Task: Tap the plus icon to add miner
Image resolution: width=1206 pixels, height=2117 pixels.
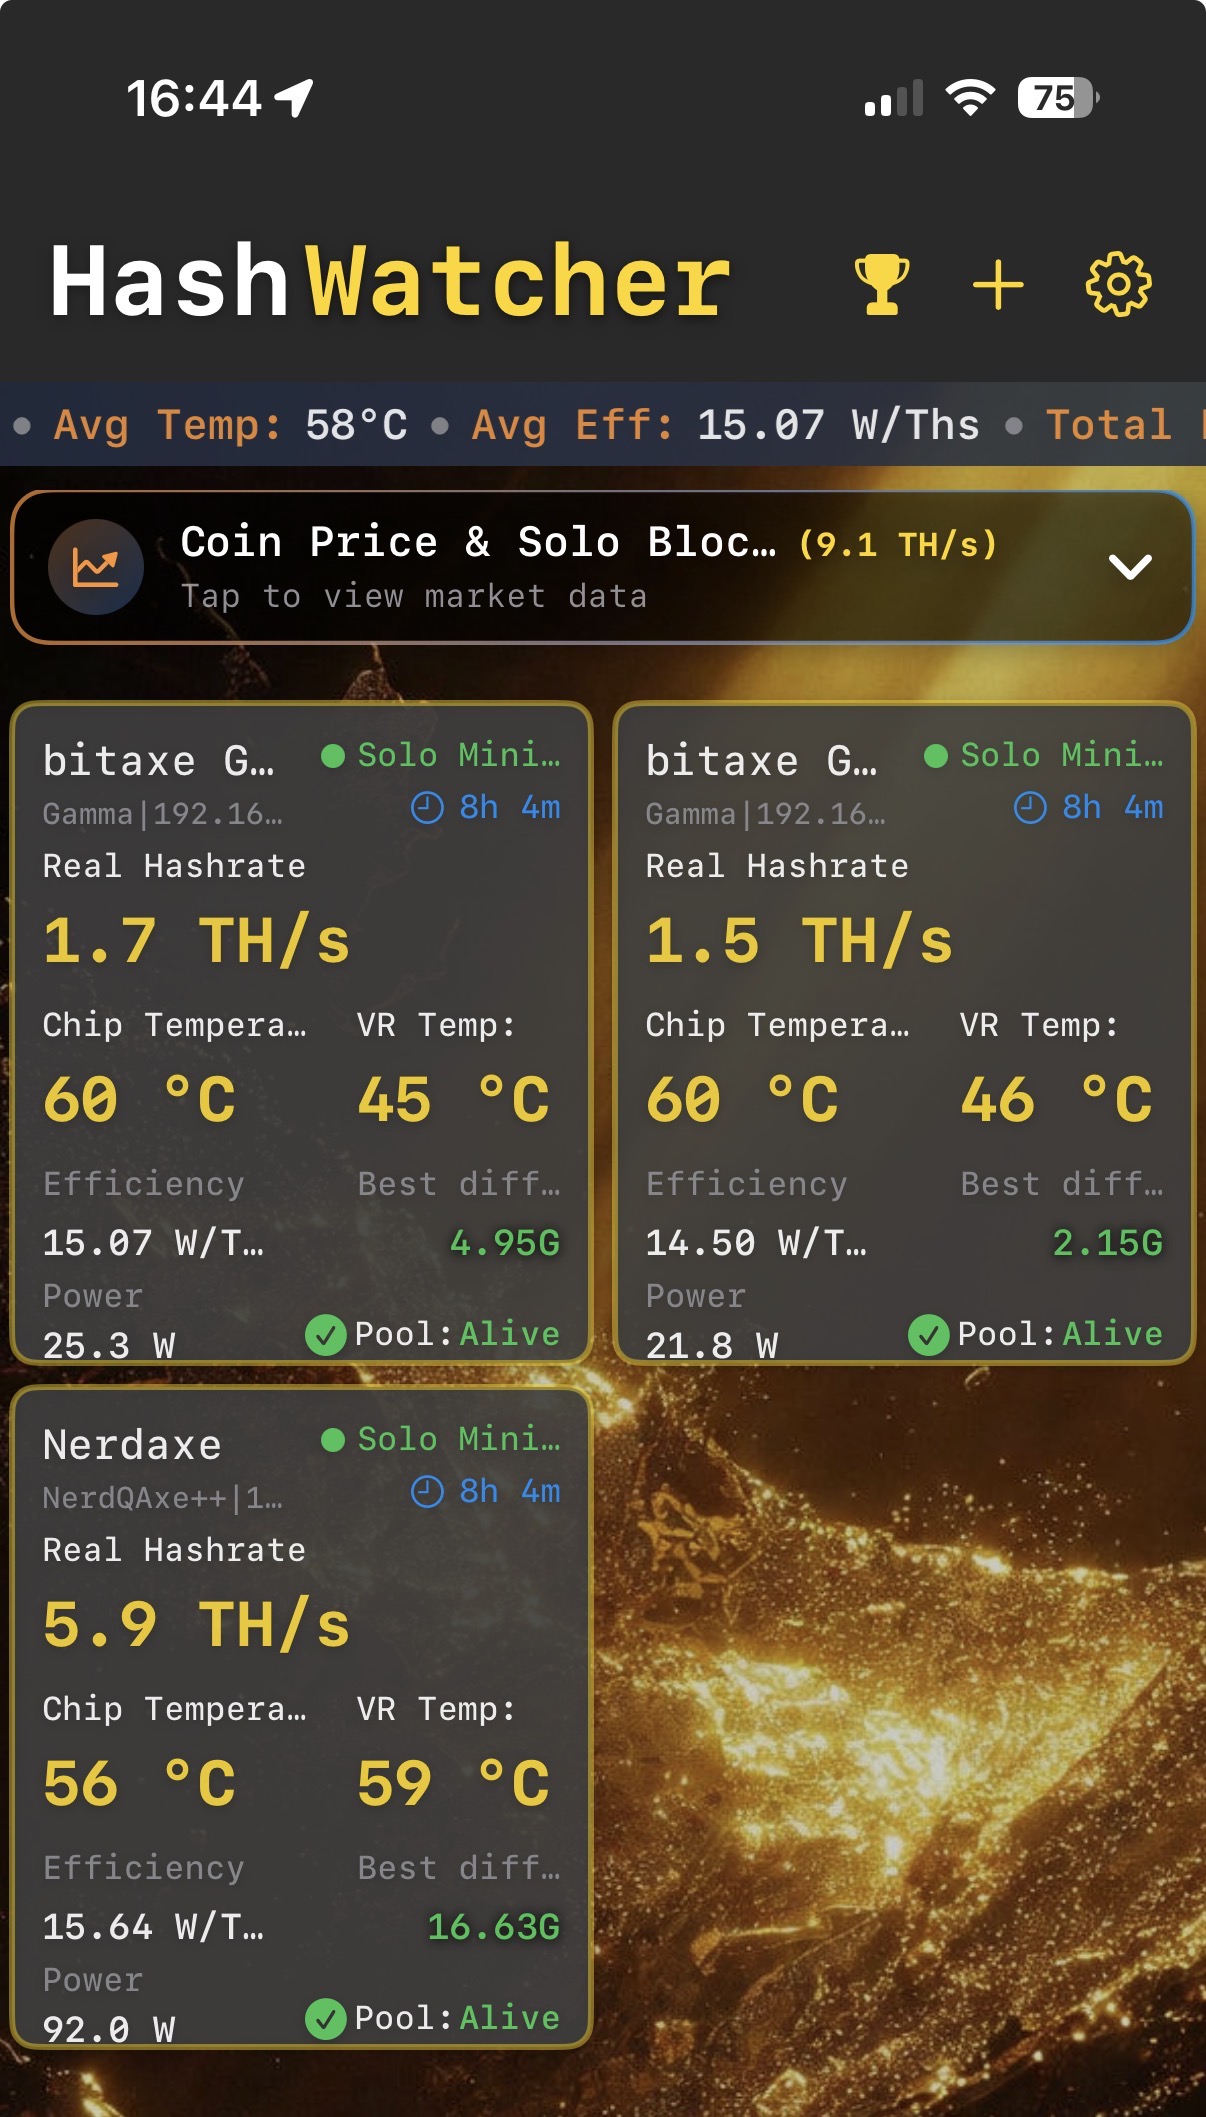Action: [x=998, y=285]
